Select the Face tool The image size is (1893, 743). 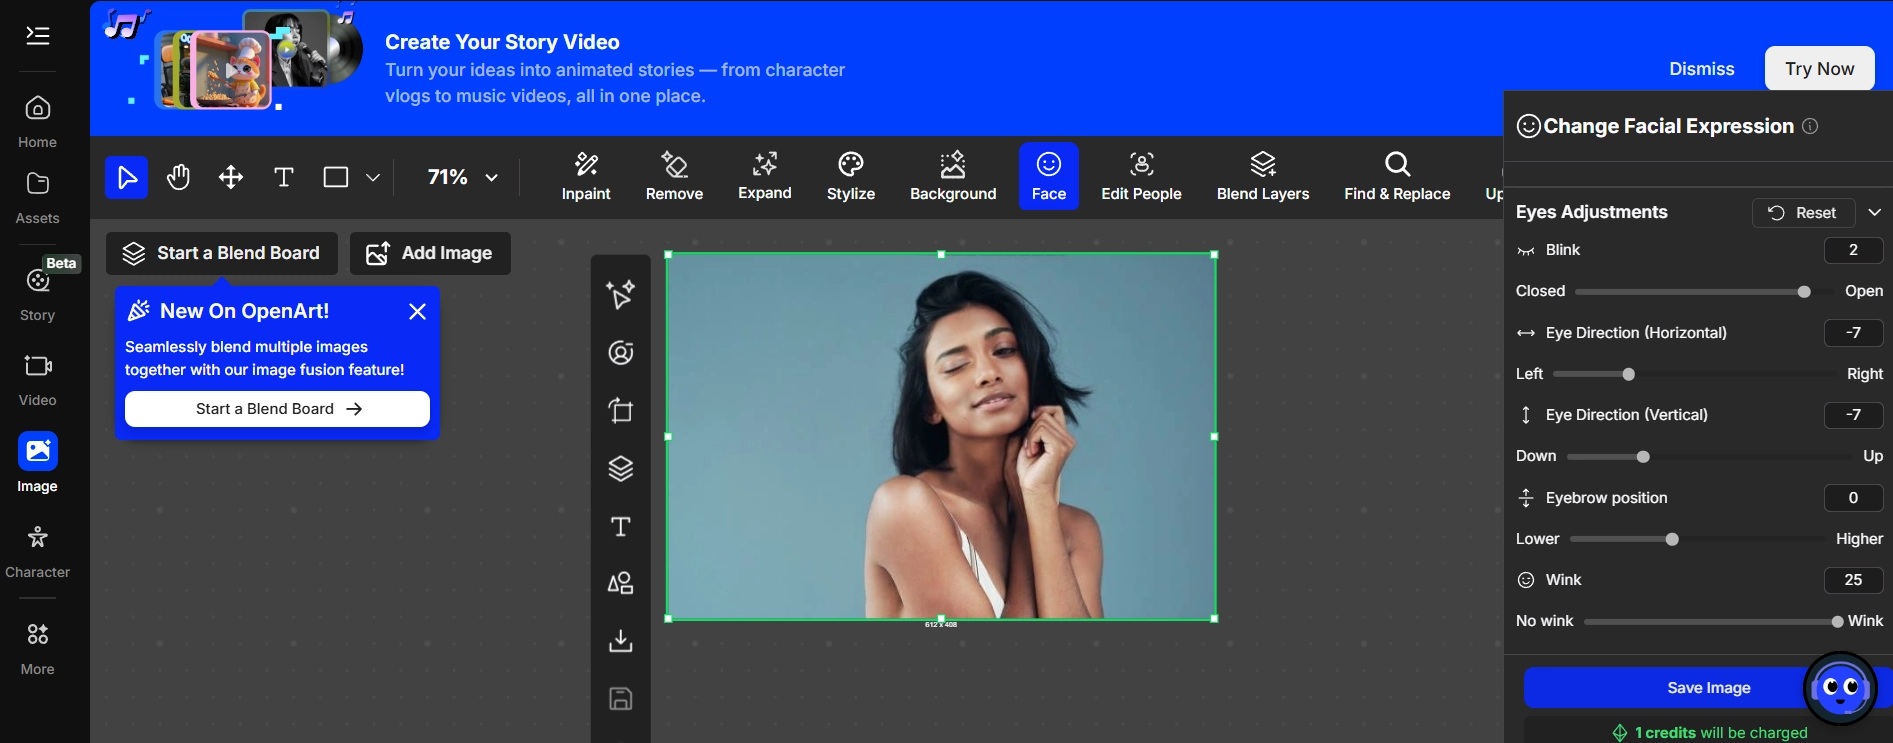coord(1049,176)
